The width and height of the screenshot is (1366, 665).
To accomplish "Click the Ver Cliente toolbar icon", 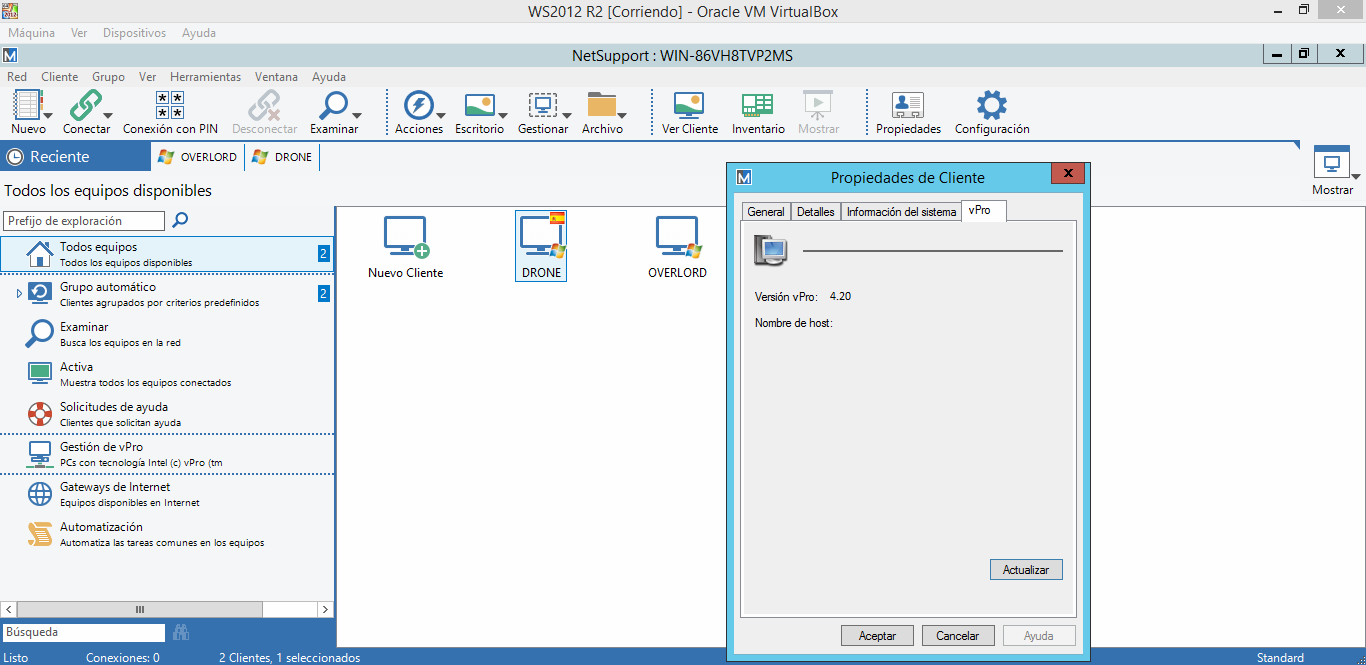I will pyautogui.click(x=689, y=105).
